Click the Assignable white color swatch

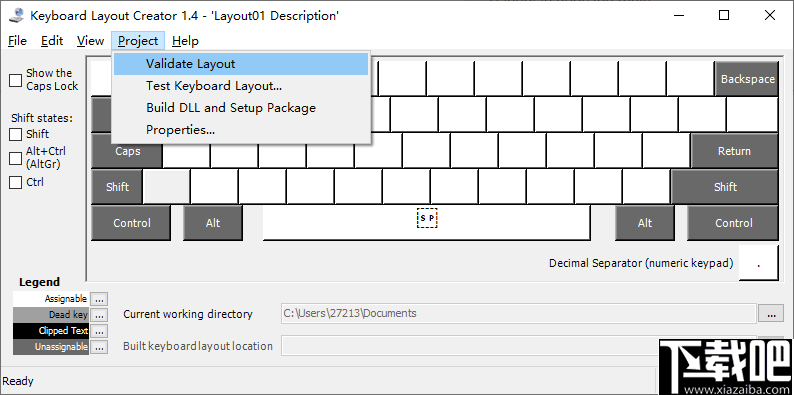coord(51,299)
